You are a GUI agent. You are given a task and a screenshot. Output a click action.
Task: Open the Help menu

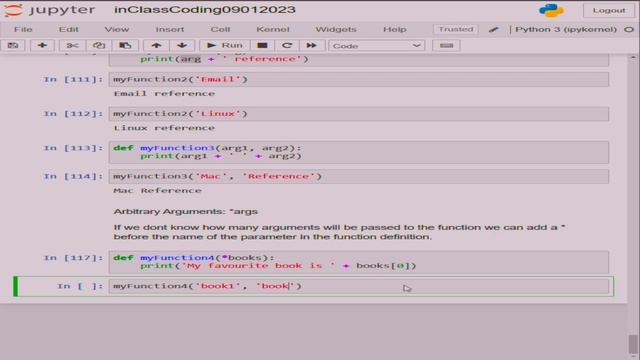click(x=395, y=29)
